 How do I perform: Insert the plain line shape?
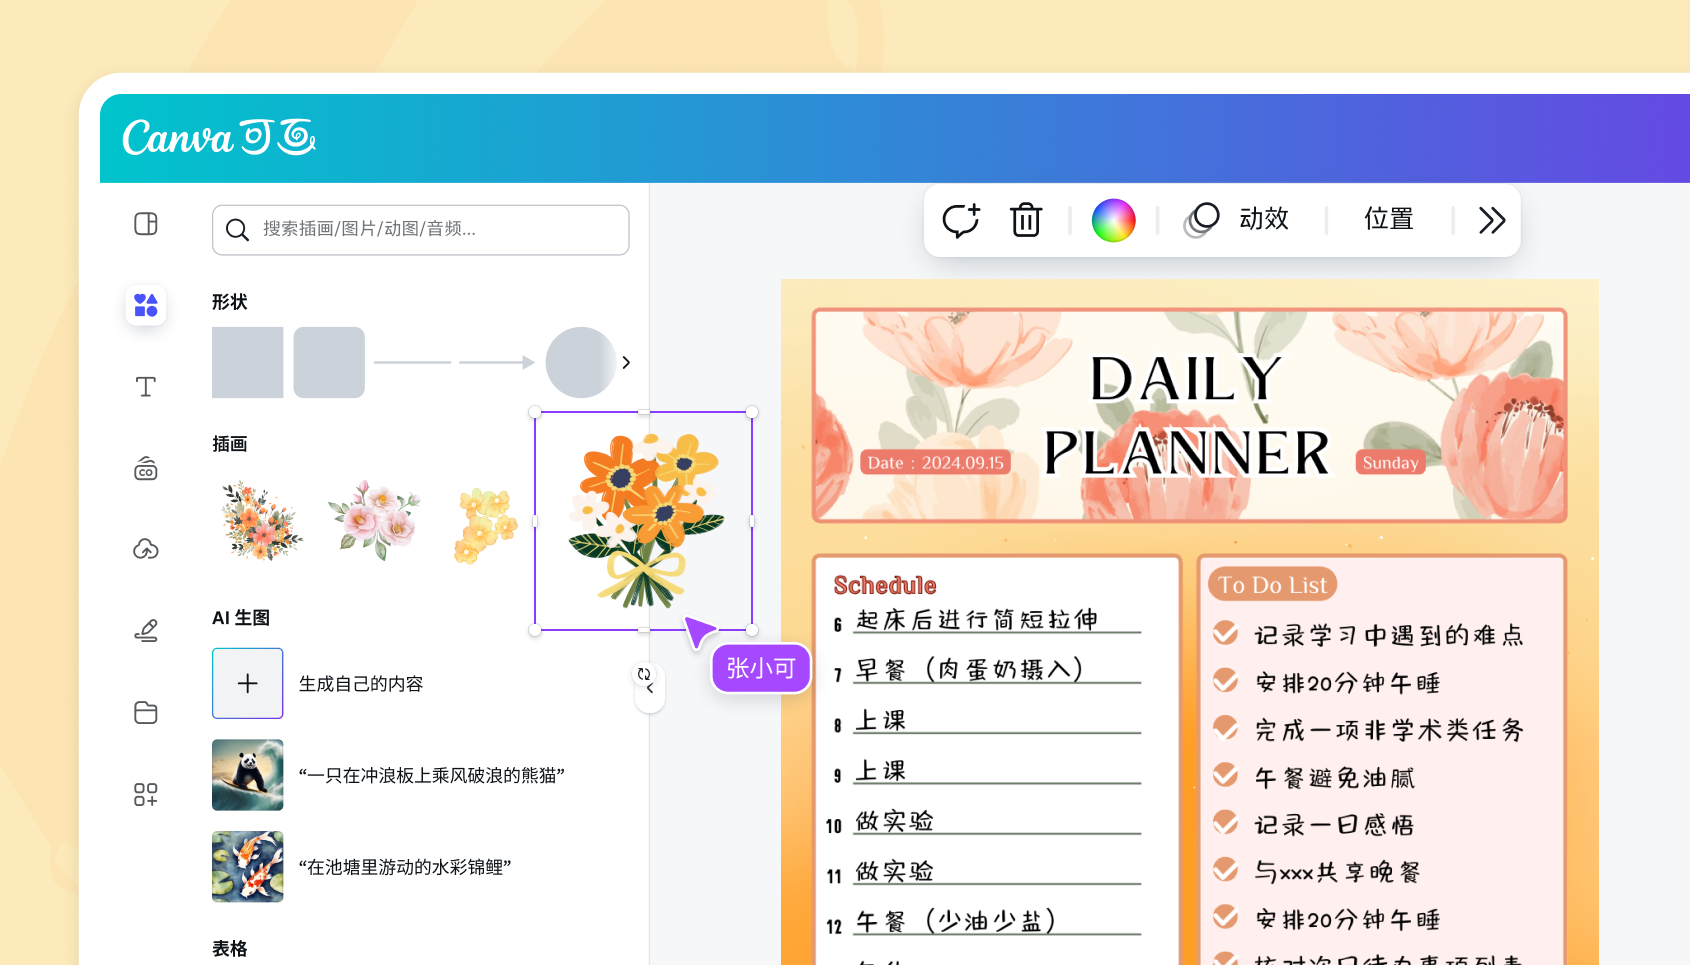412,362
